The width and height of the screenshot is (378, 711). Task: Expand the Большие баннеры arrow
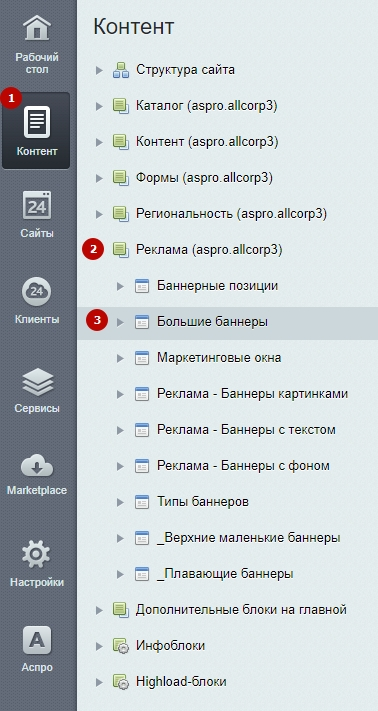click(120, 322)
